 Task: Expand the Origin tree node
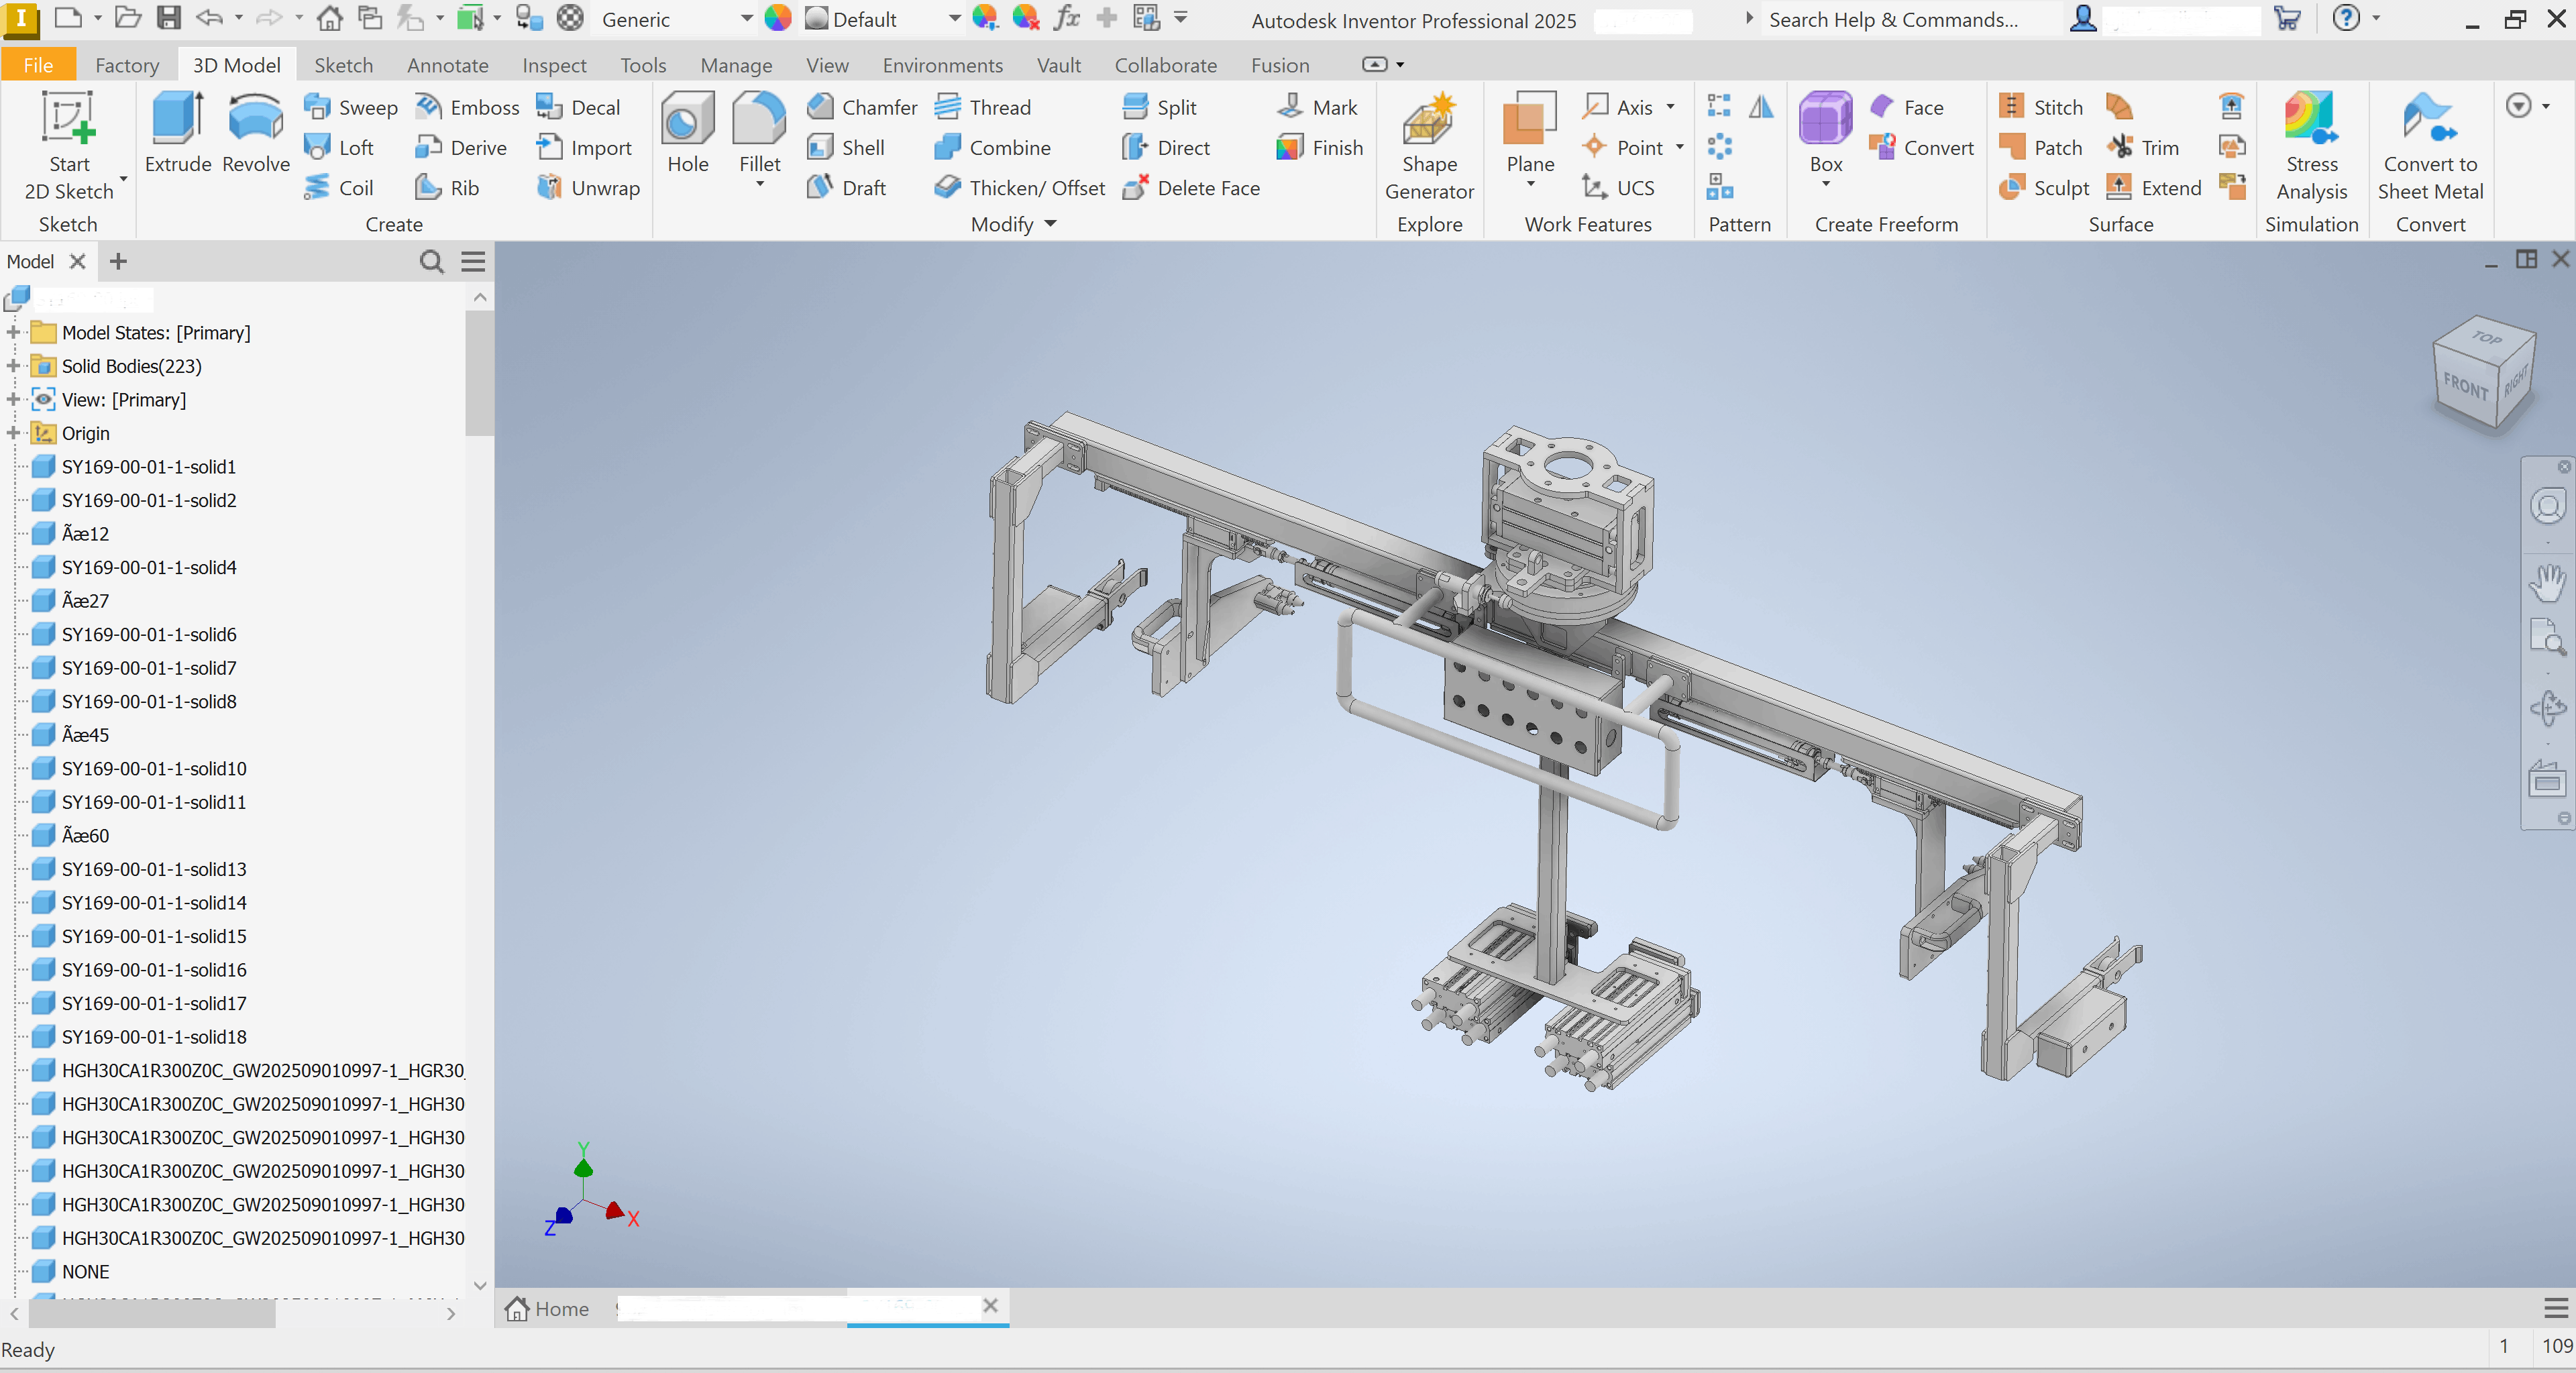pos(13,433)
